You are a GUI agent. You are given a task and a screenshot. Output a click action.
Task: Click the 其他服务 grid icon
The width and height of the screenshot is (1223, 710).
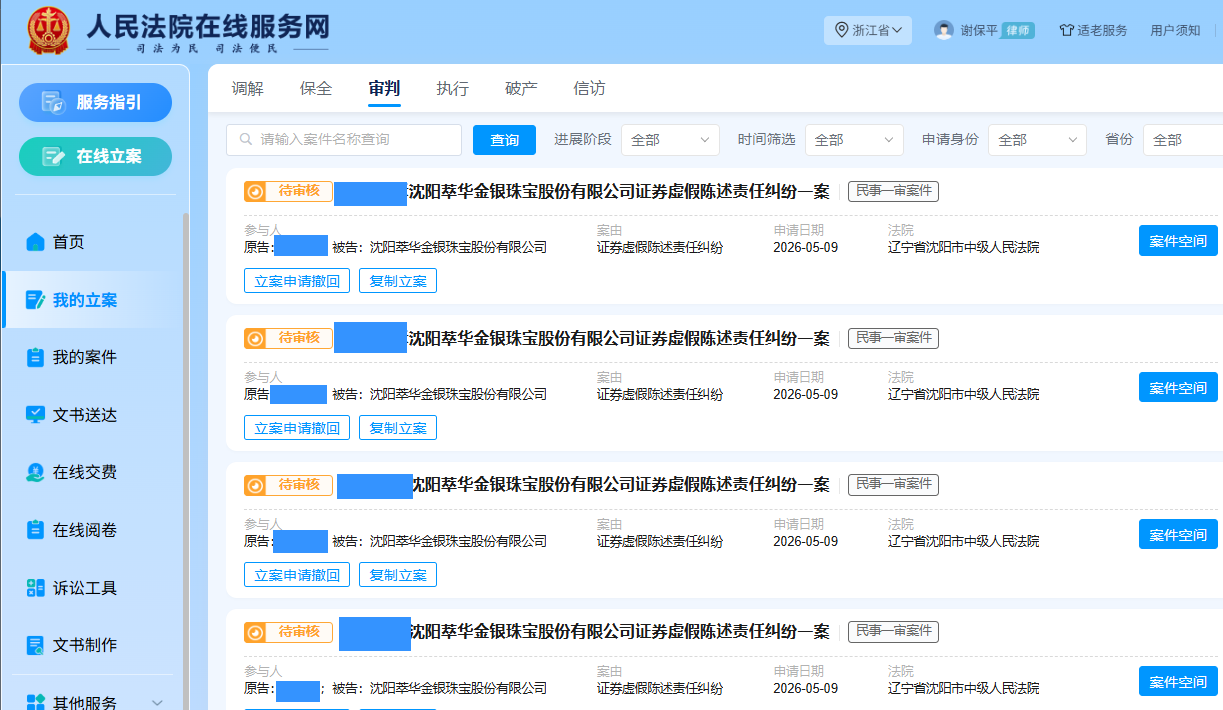pyautogui.click(x=36, y=703)
